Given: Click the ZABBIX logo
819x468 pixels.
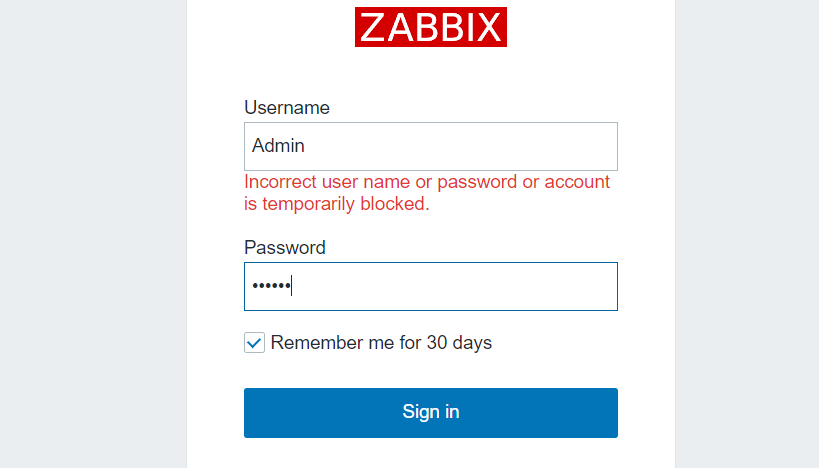Looking at the screenshot, I should click(431, 27).
